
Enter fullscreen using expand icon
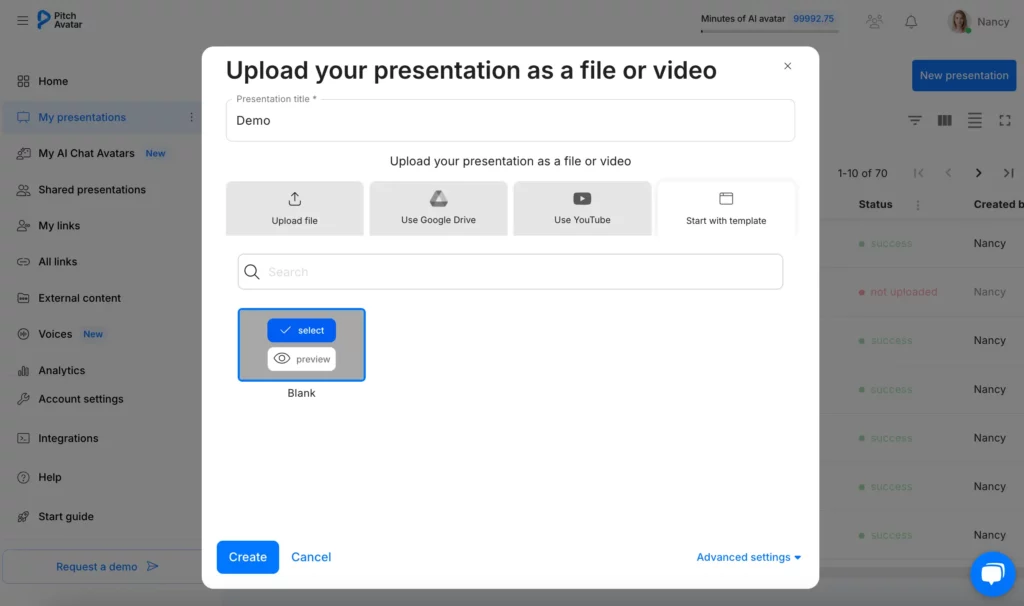tap(1005, 120)
